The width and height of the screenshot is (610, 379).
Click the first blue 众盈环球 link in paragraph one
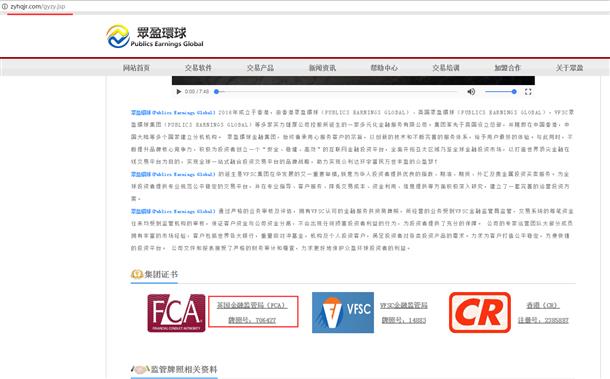tap(173, 112)
